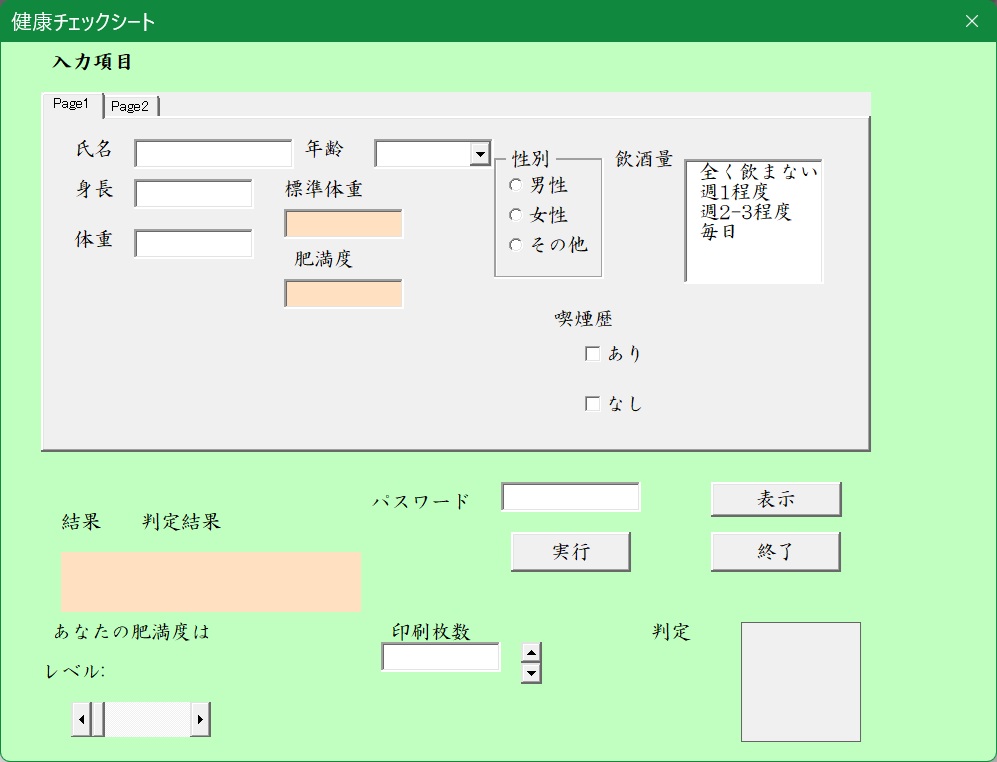997x762 pixels.
Task: Enable the あり smoking history checkbox
Action: pos(593,353)
